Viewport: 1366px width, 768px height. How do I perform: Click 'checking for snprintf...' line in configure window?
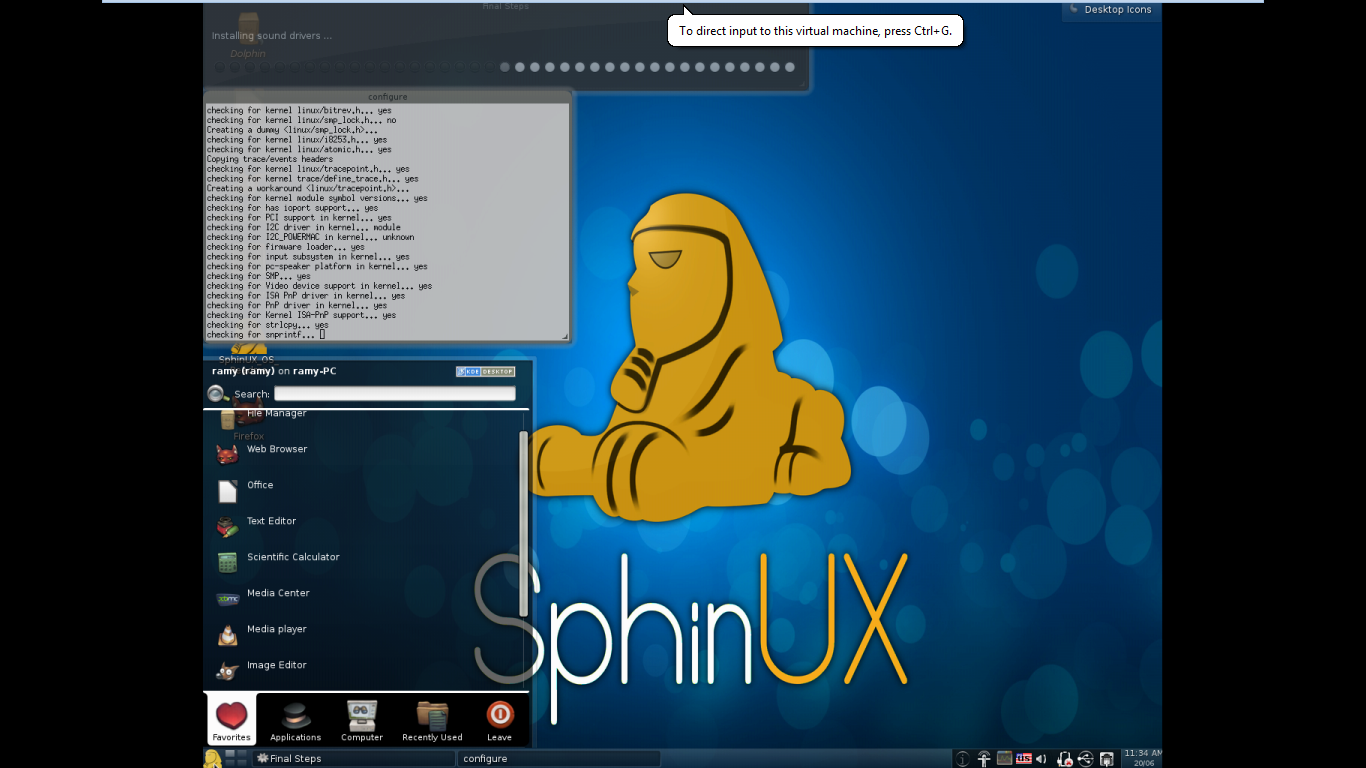coord(266,335)
